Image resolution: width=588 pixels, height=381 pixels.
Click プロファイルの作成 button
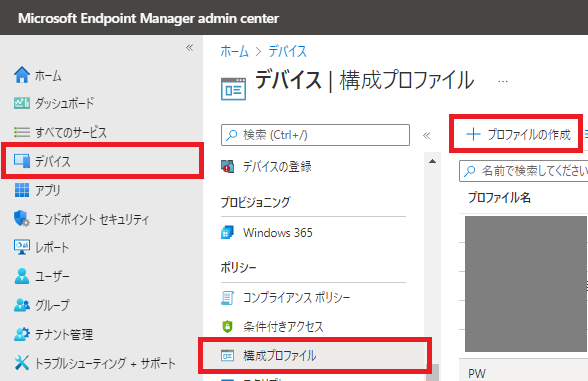coord(518,134)
